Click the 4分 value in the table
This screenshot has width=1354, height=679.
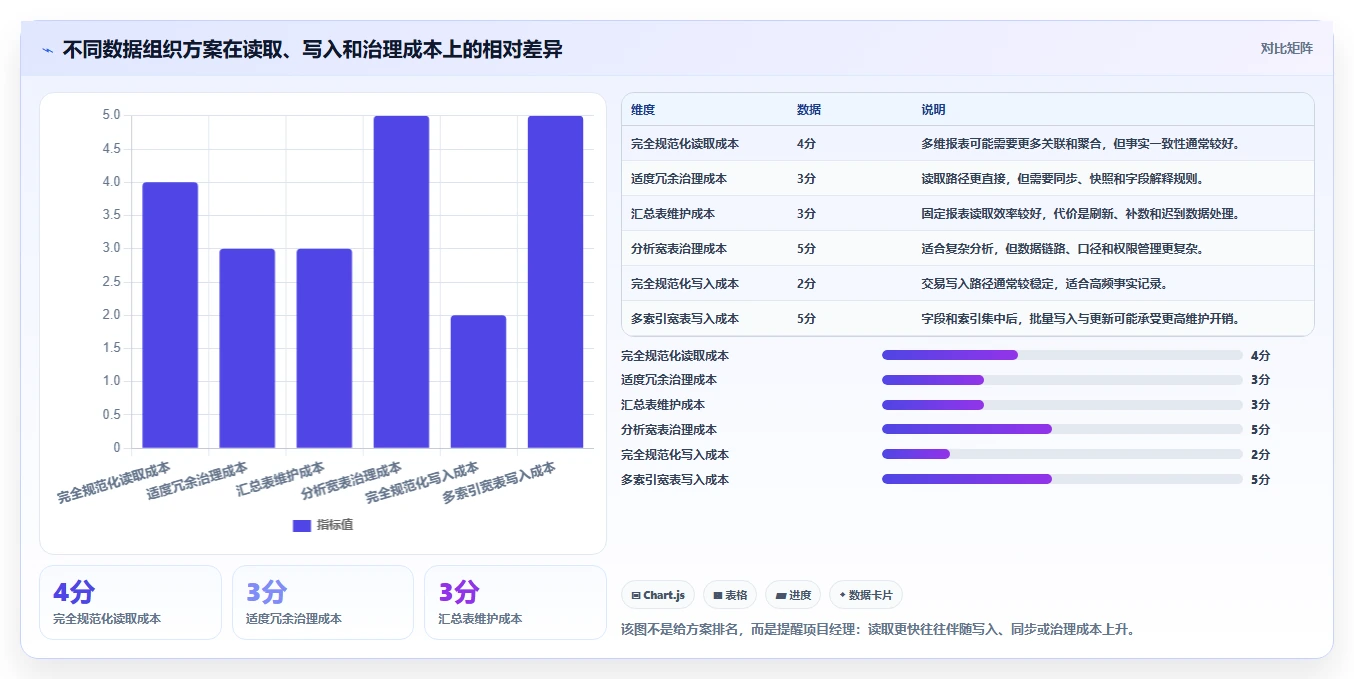806,144
